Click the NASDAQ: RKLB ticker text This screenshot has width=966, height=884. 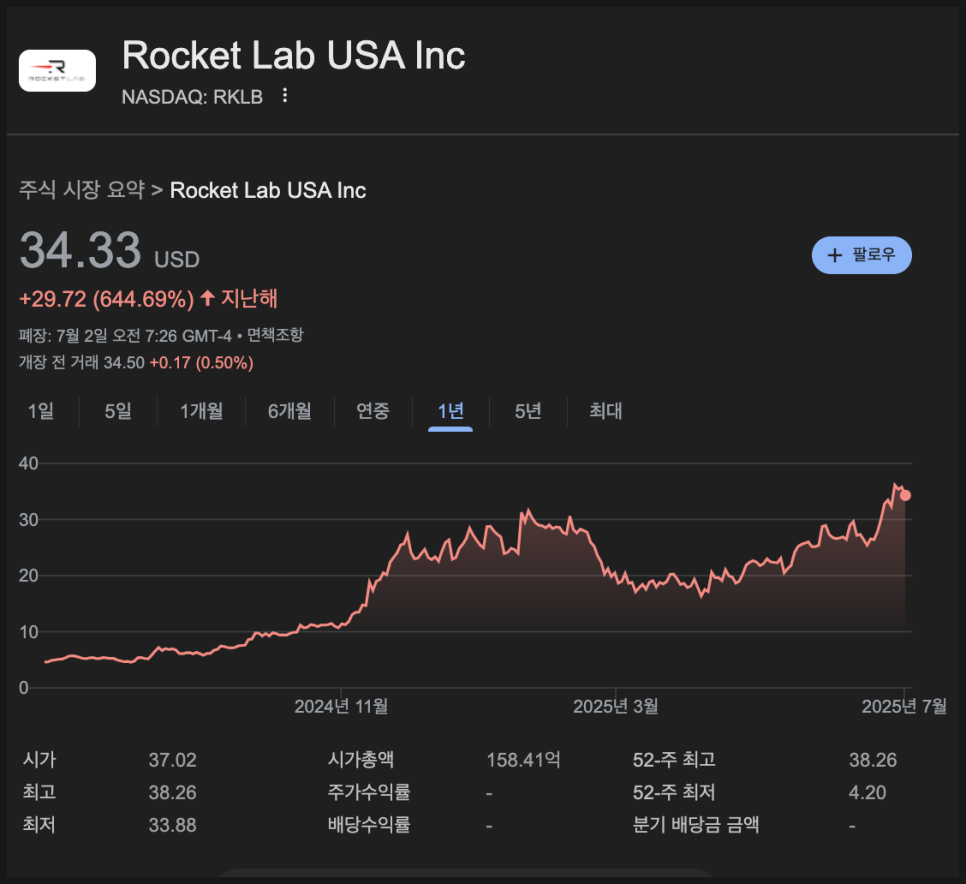(x=192, y=97)
